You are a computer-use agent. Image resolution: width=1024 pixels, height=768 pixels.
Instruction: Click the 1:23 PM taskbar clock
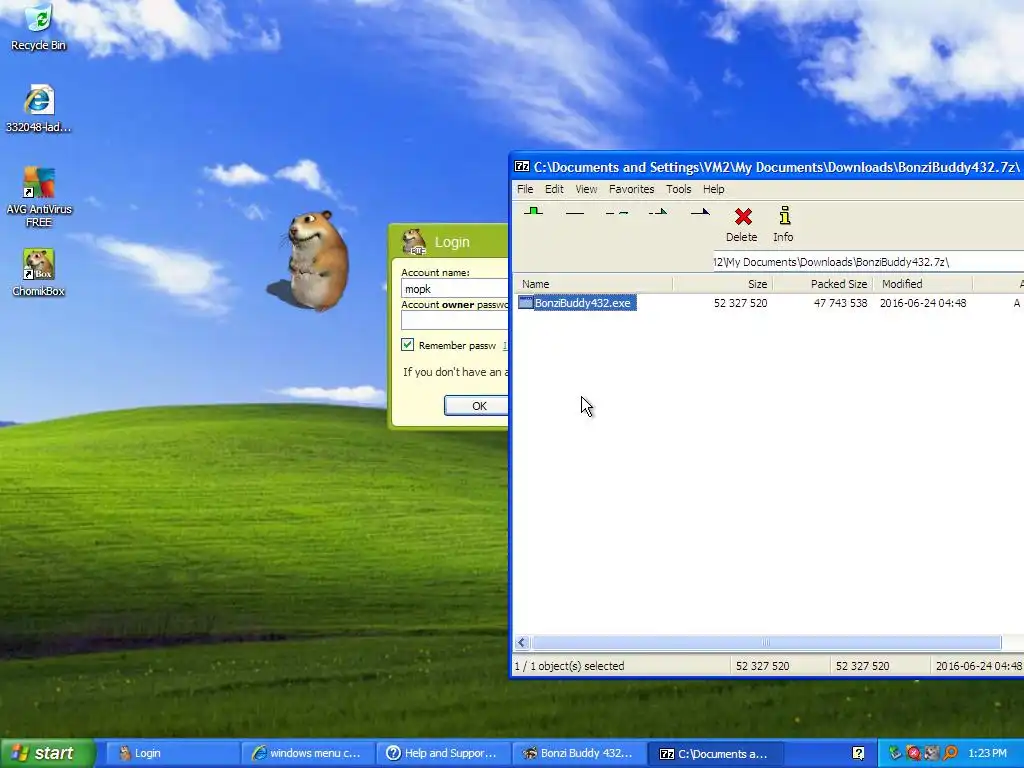987,753
